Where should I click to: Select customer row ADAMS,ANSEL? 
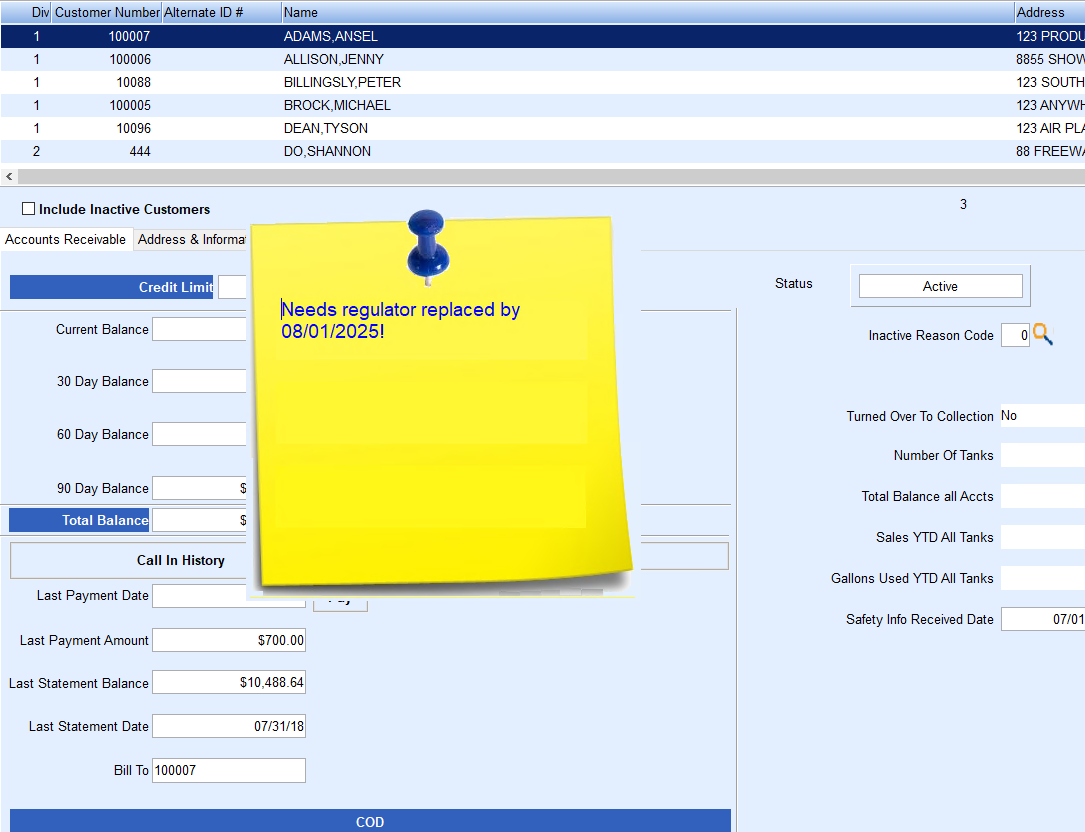click(542, 36)
